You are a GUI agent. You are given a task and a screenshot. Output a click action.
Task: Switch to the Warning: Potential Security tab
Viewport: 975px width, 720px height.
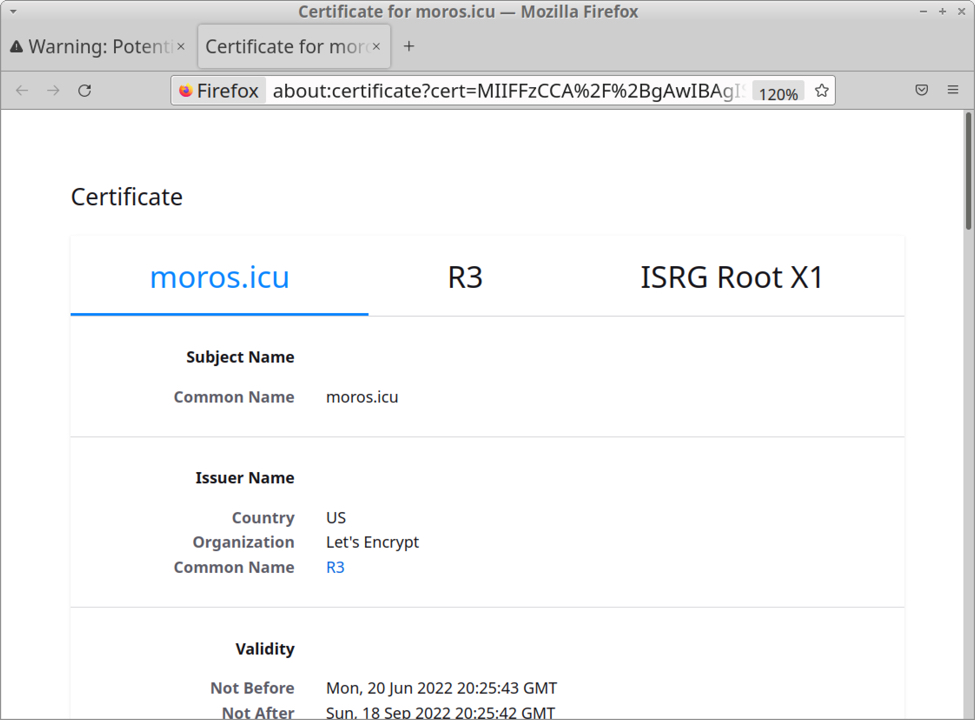(90, 46)
